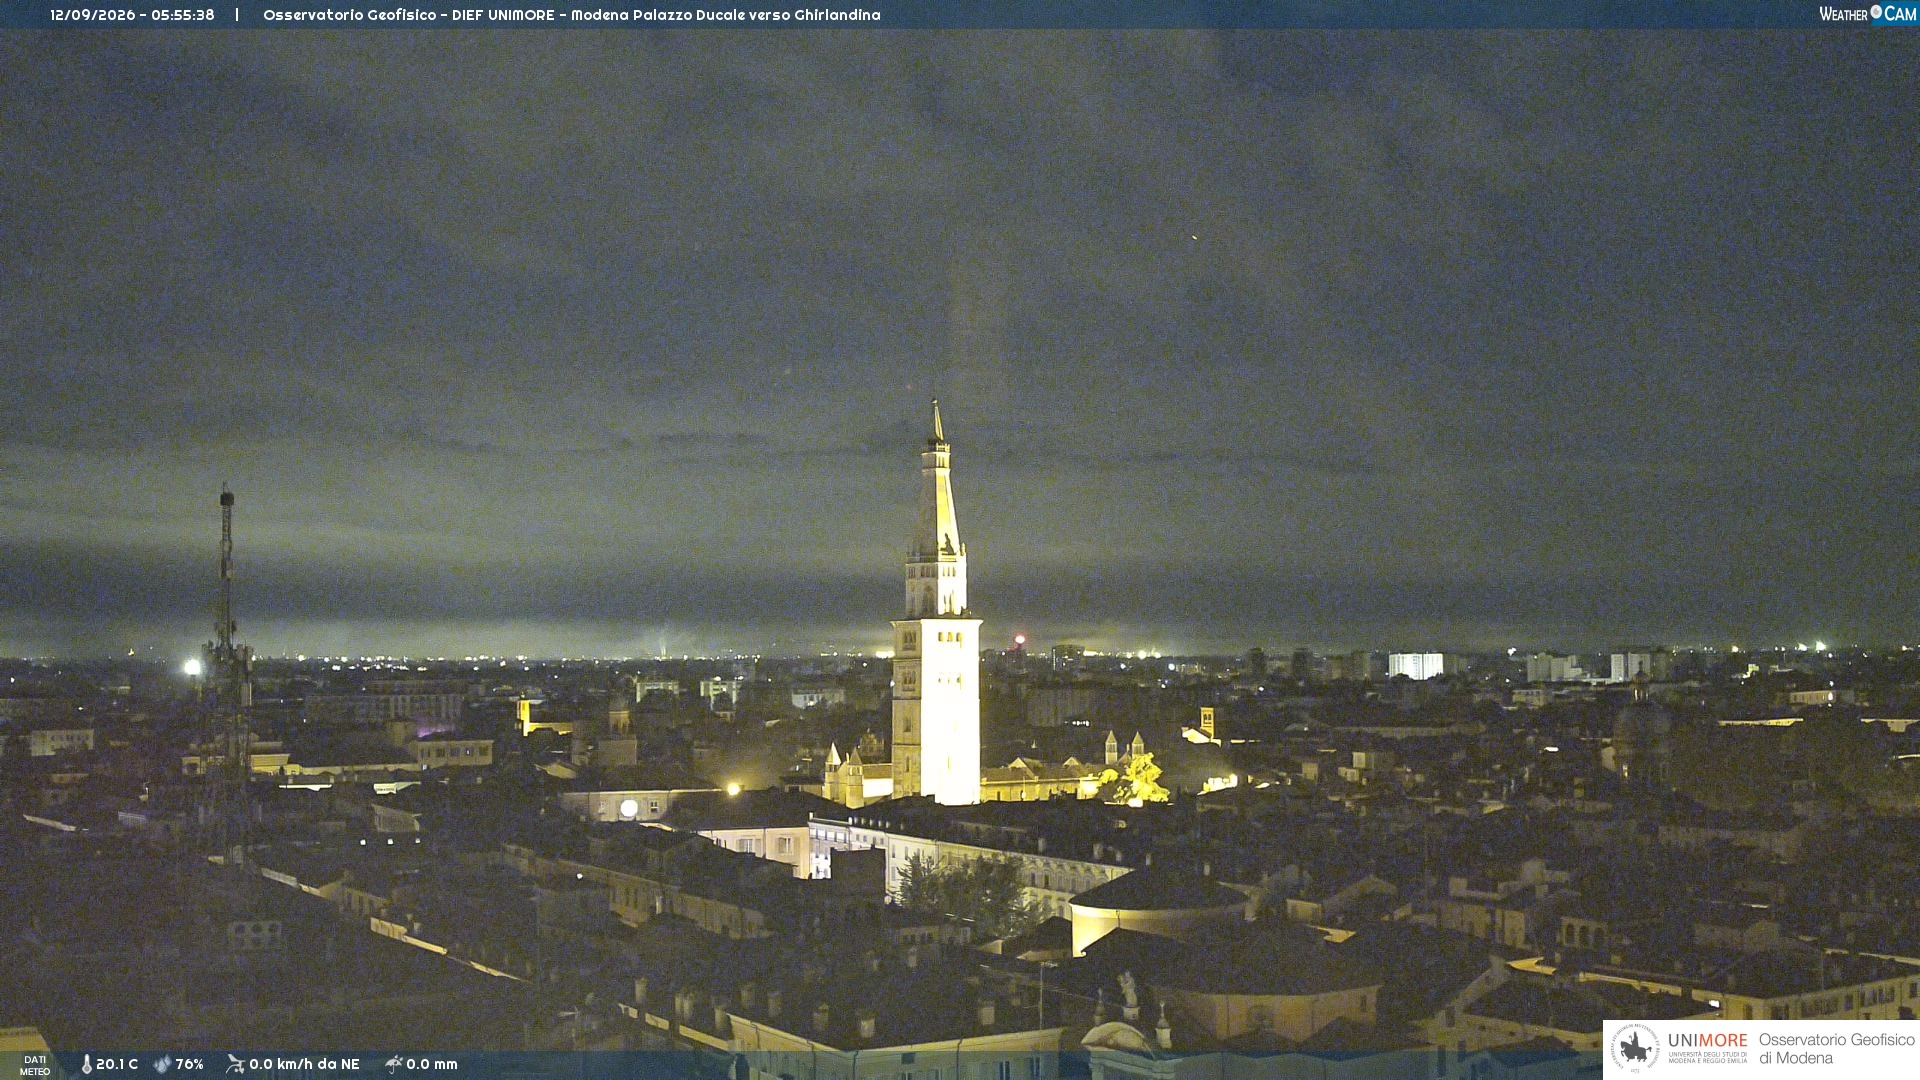The width and height of the screenshot is (1920, 1080).
Task: Click the DATI METEO label
Action: (35, 1066)
